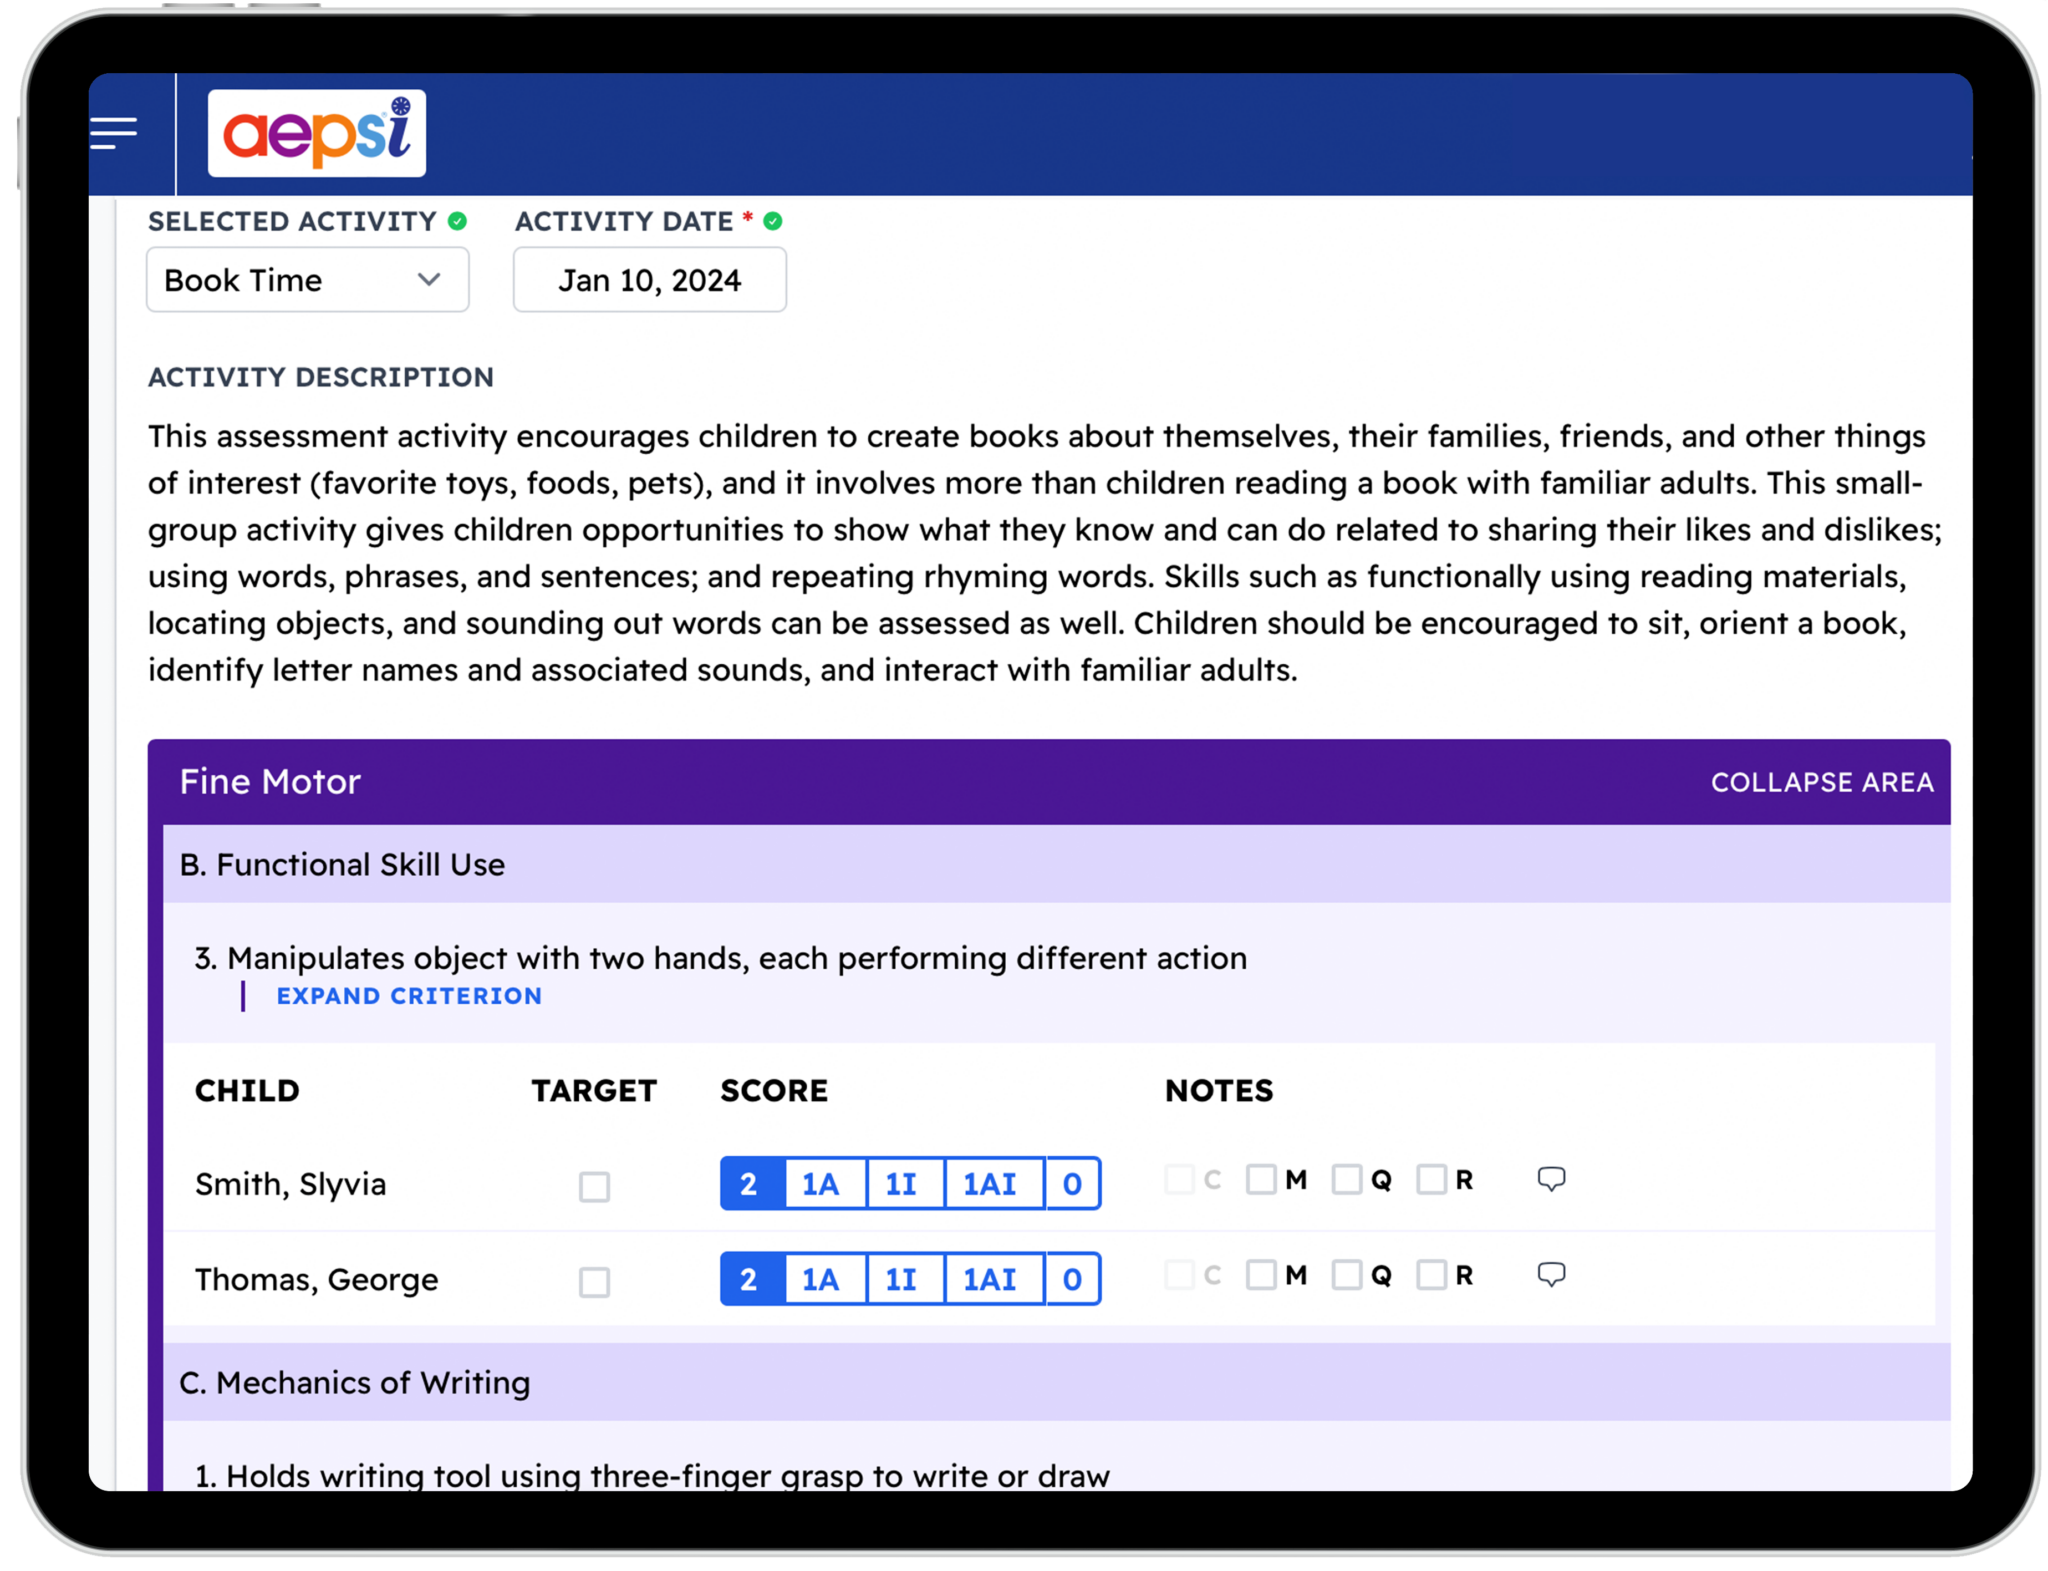Click the aepsi logo
The width and height of the screenshot is (2048, 1571).
click(316, 133)
